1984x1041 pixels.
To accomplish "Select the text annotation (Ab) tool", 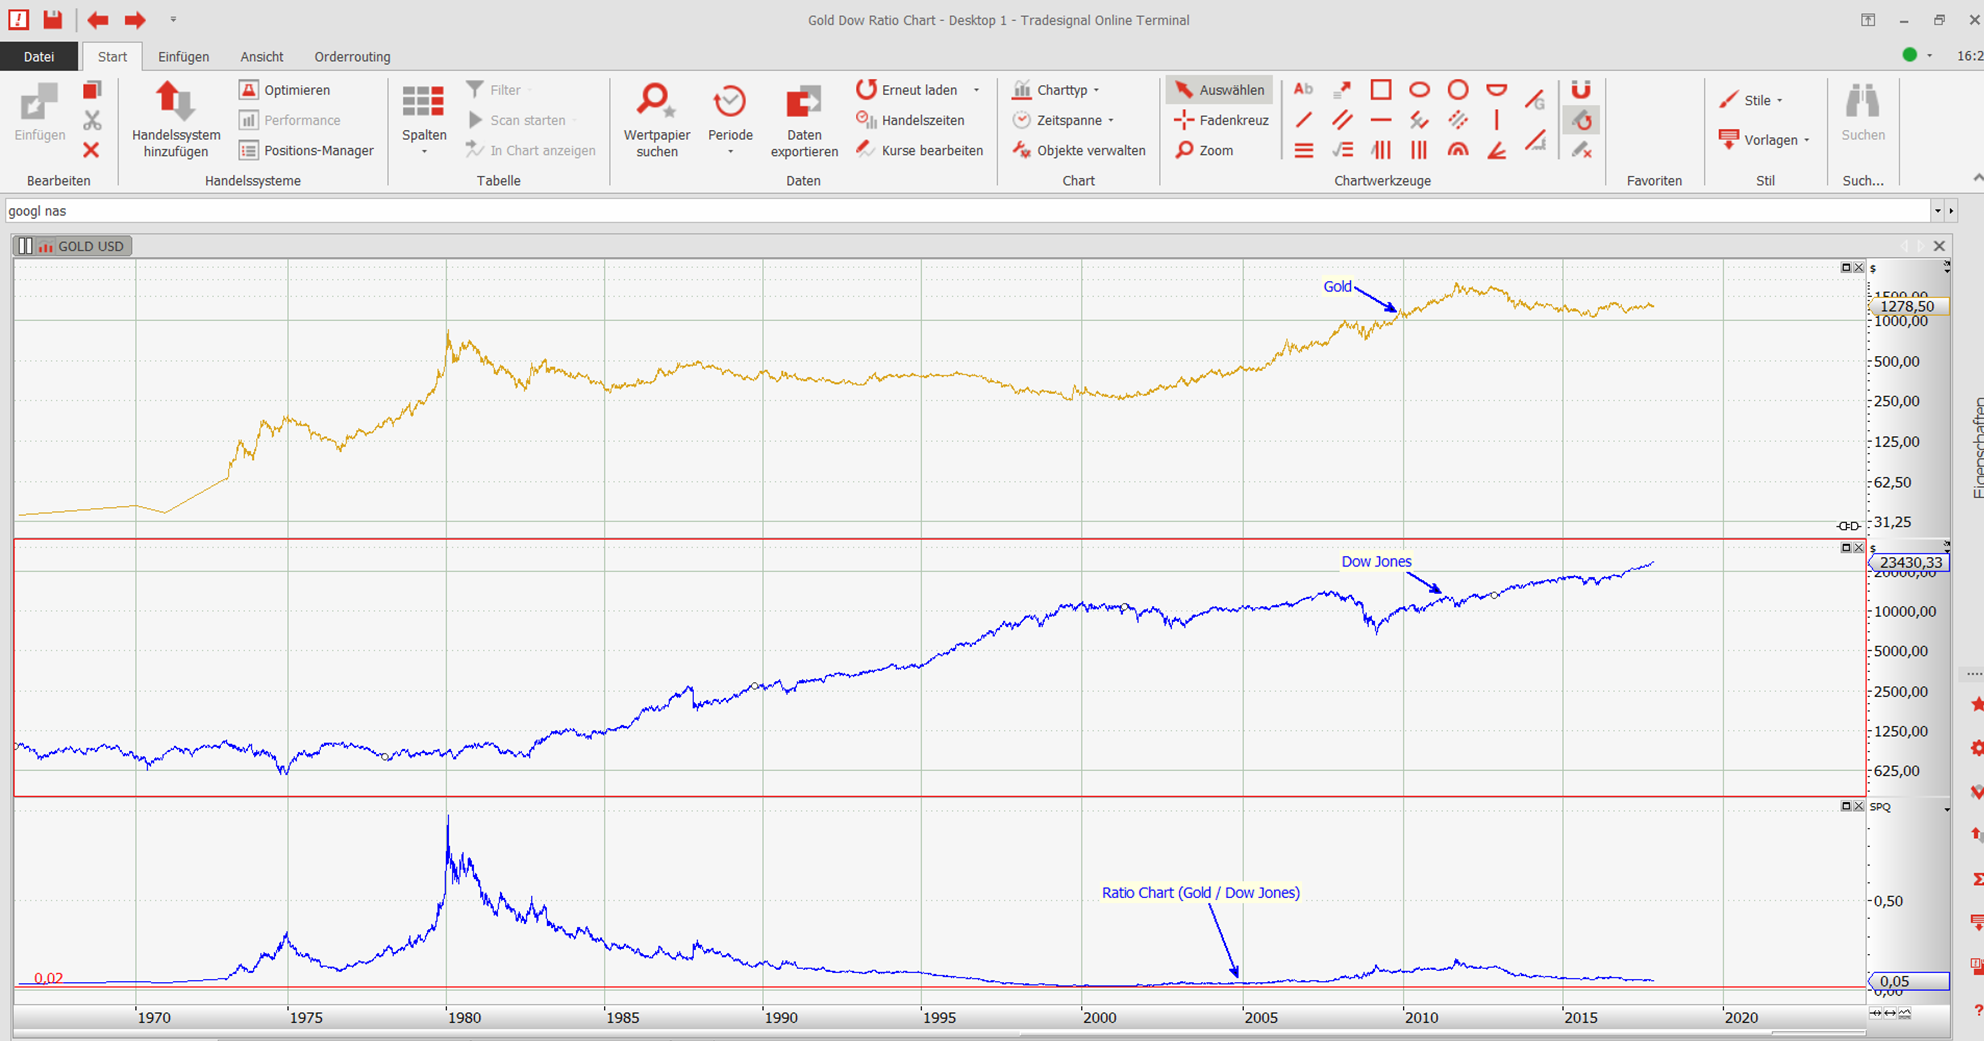I will [1303, 90].
